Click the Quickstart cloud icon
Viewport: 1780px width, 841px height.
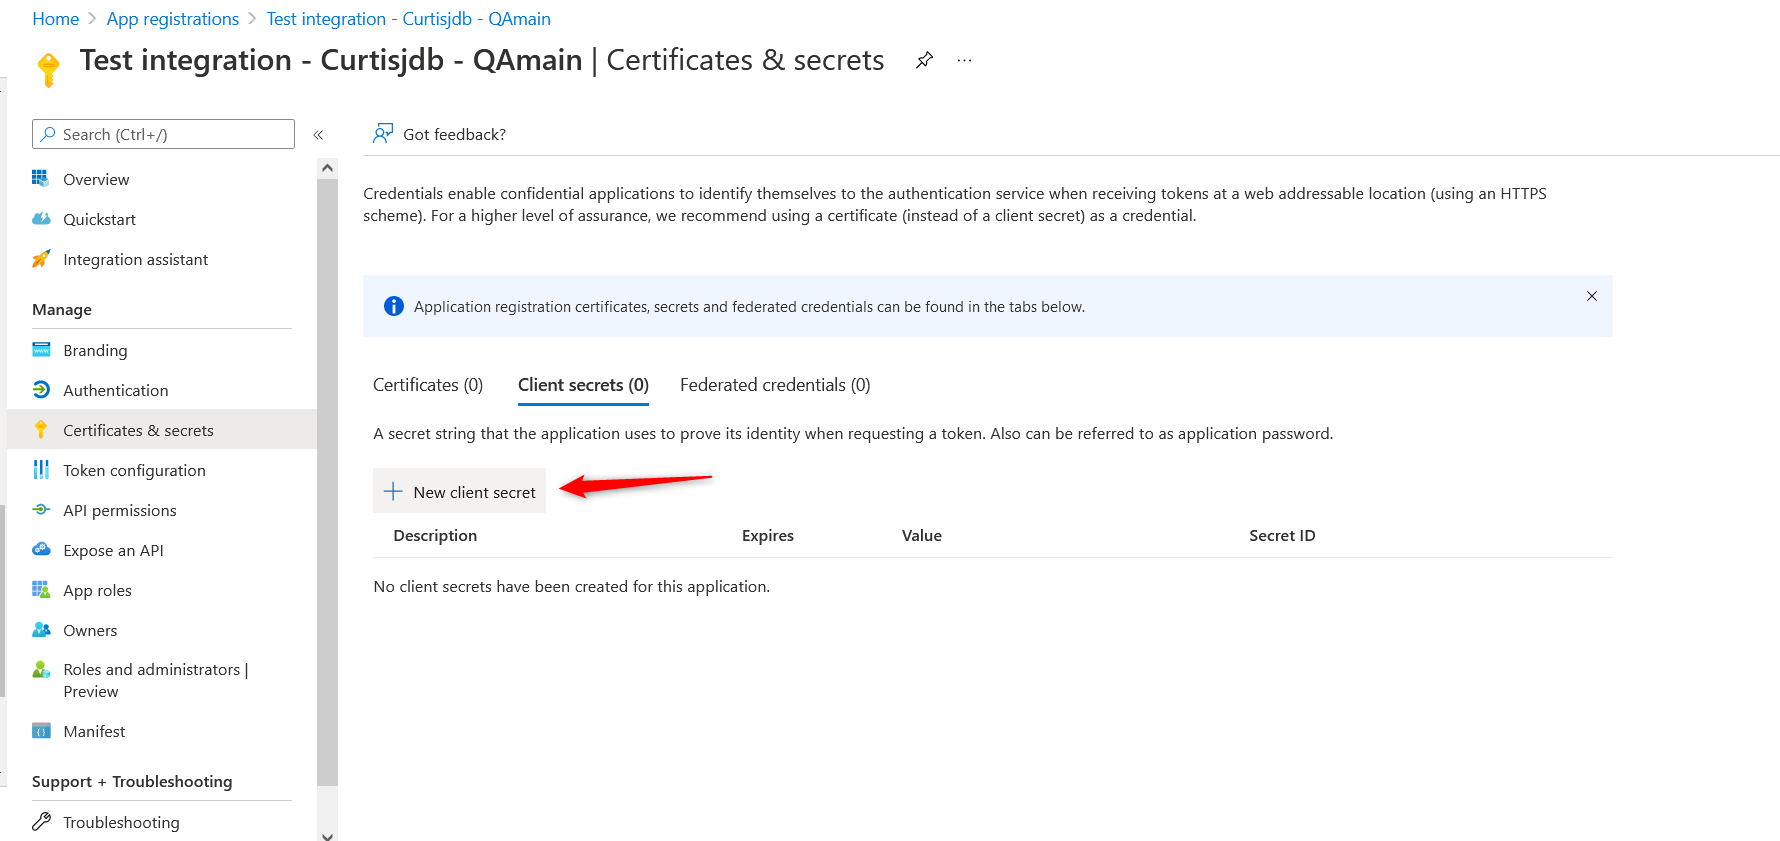[41, 219]
